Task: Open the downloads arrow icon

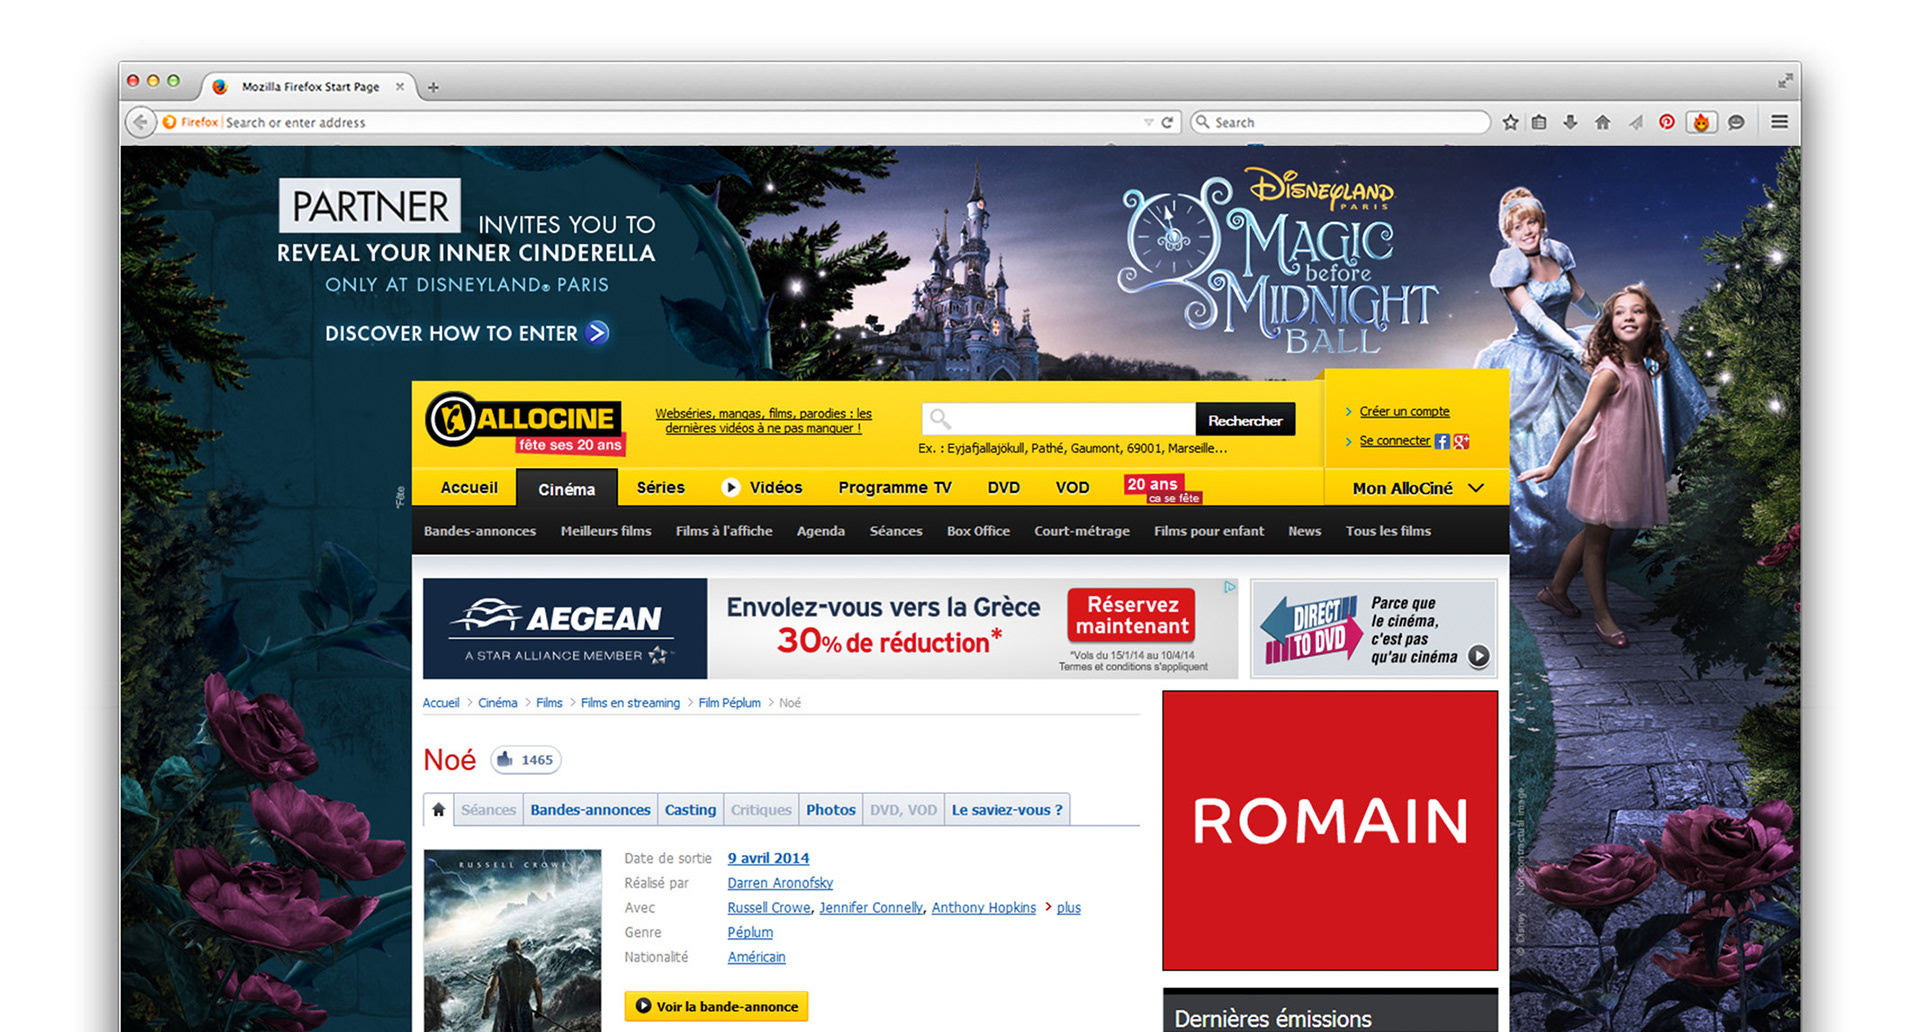Action: 1570,122
